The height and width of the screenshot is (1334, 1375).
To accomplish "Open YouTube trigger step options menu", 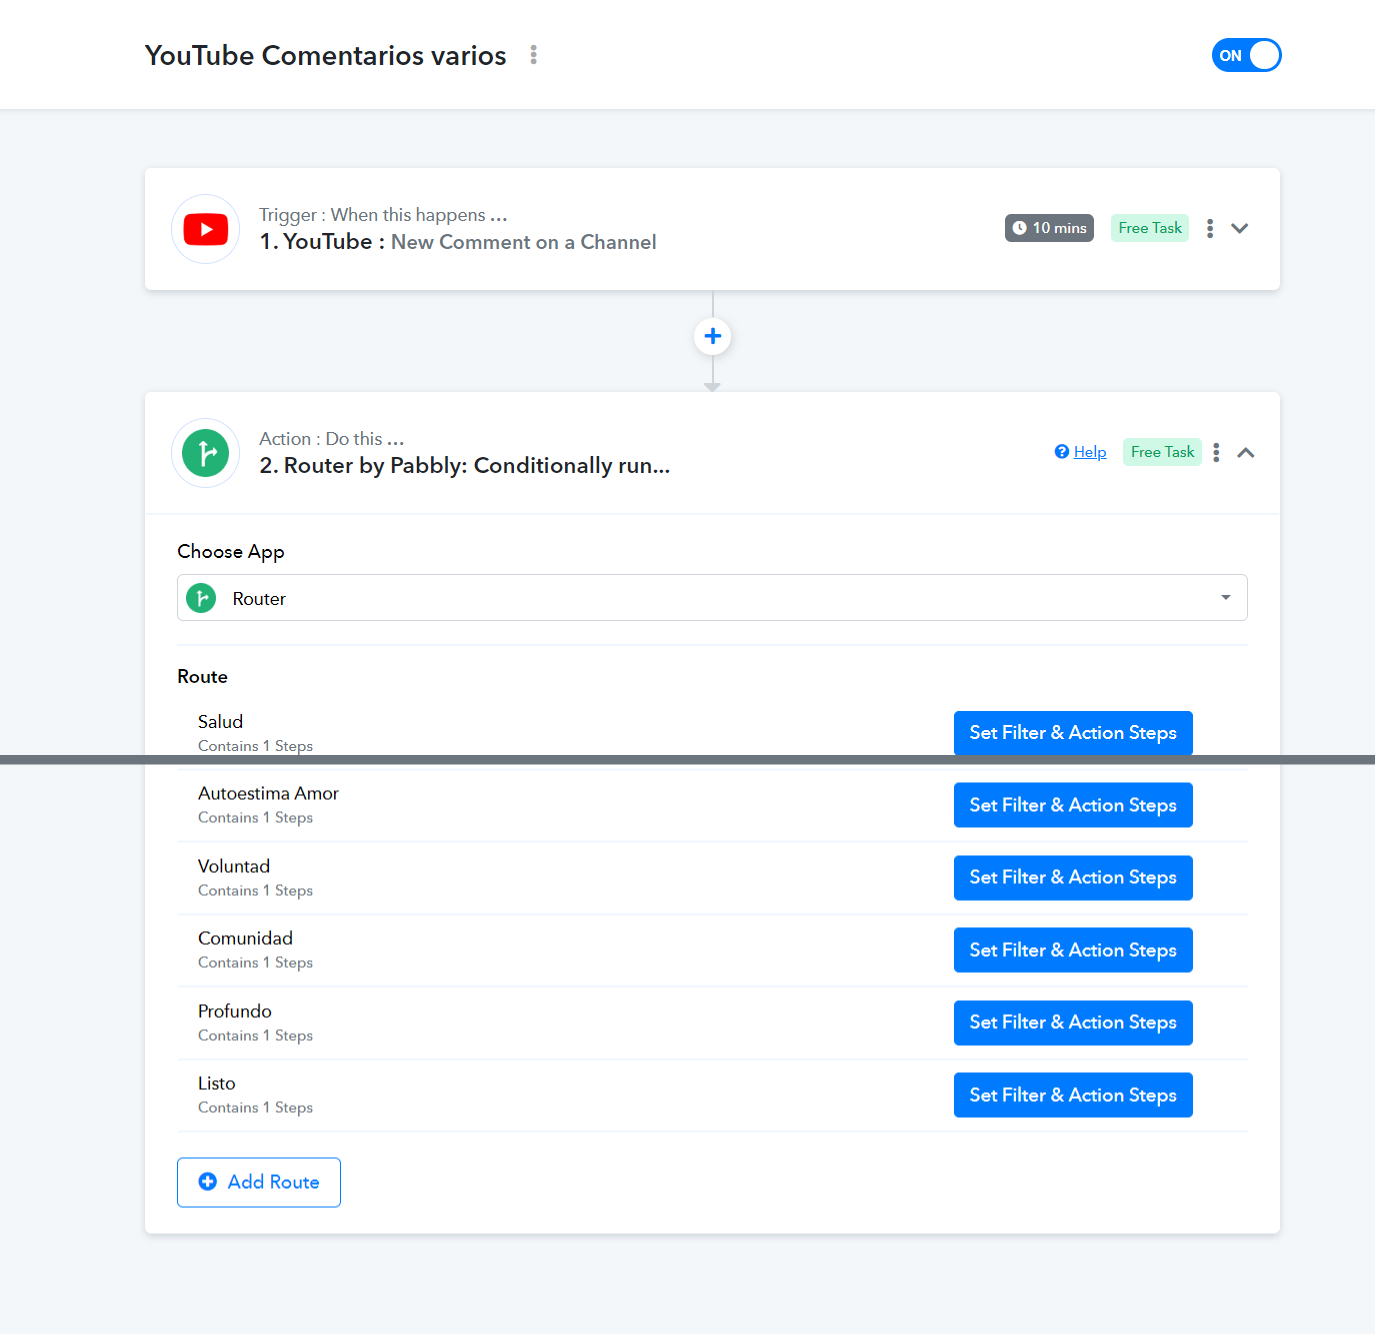I will tap(1210, 228).
